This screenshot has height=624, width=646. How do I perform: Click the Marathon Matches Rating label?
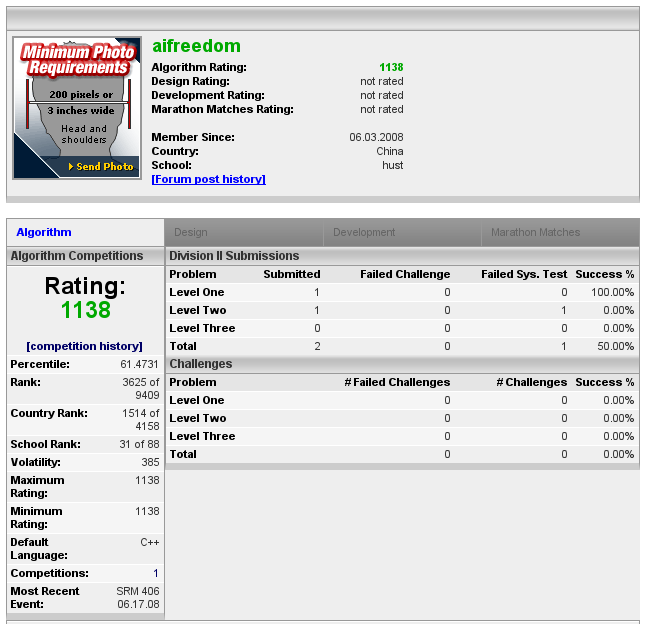(222, 109)
